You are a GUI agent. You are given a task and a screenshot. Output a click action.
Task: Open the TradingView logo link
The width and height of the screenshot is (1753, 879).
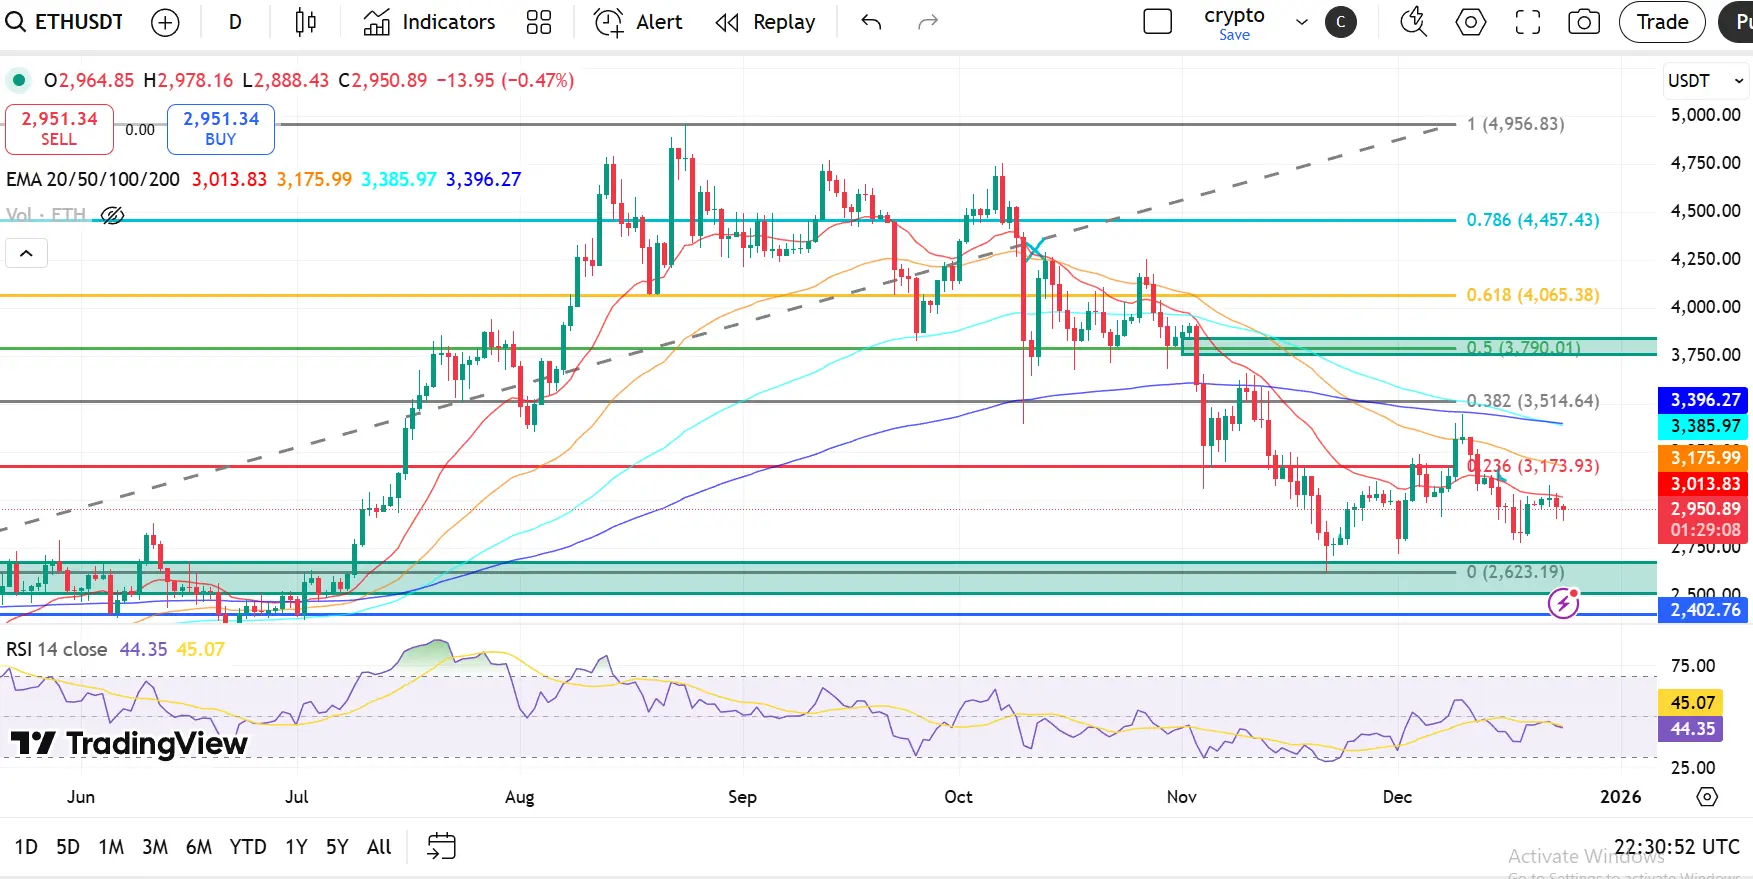click(129, 743)
